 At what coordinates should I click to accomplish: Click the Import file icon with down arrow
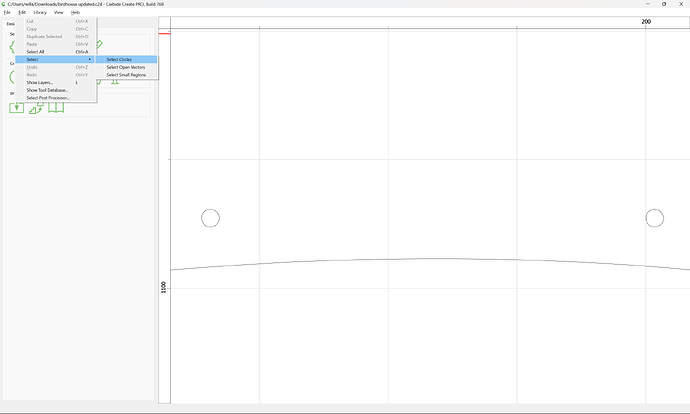coord(17,107)
